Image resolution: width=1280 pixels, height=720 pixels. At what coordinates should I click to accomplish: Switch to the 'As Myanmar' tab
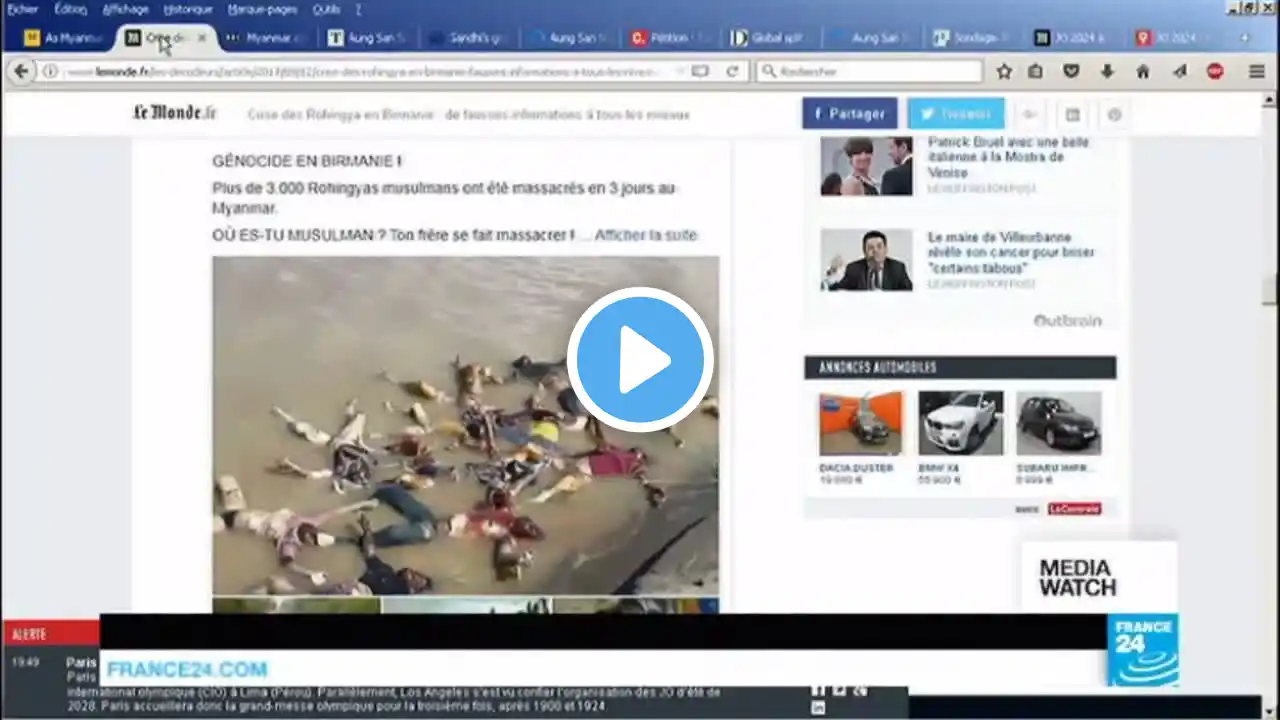(64, 38)
